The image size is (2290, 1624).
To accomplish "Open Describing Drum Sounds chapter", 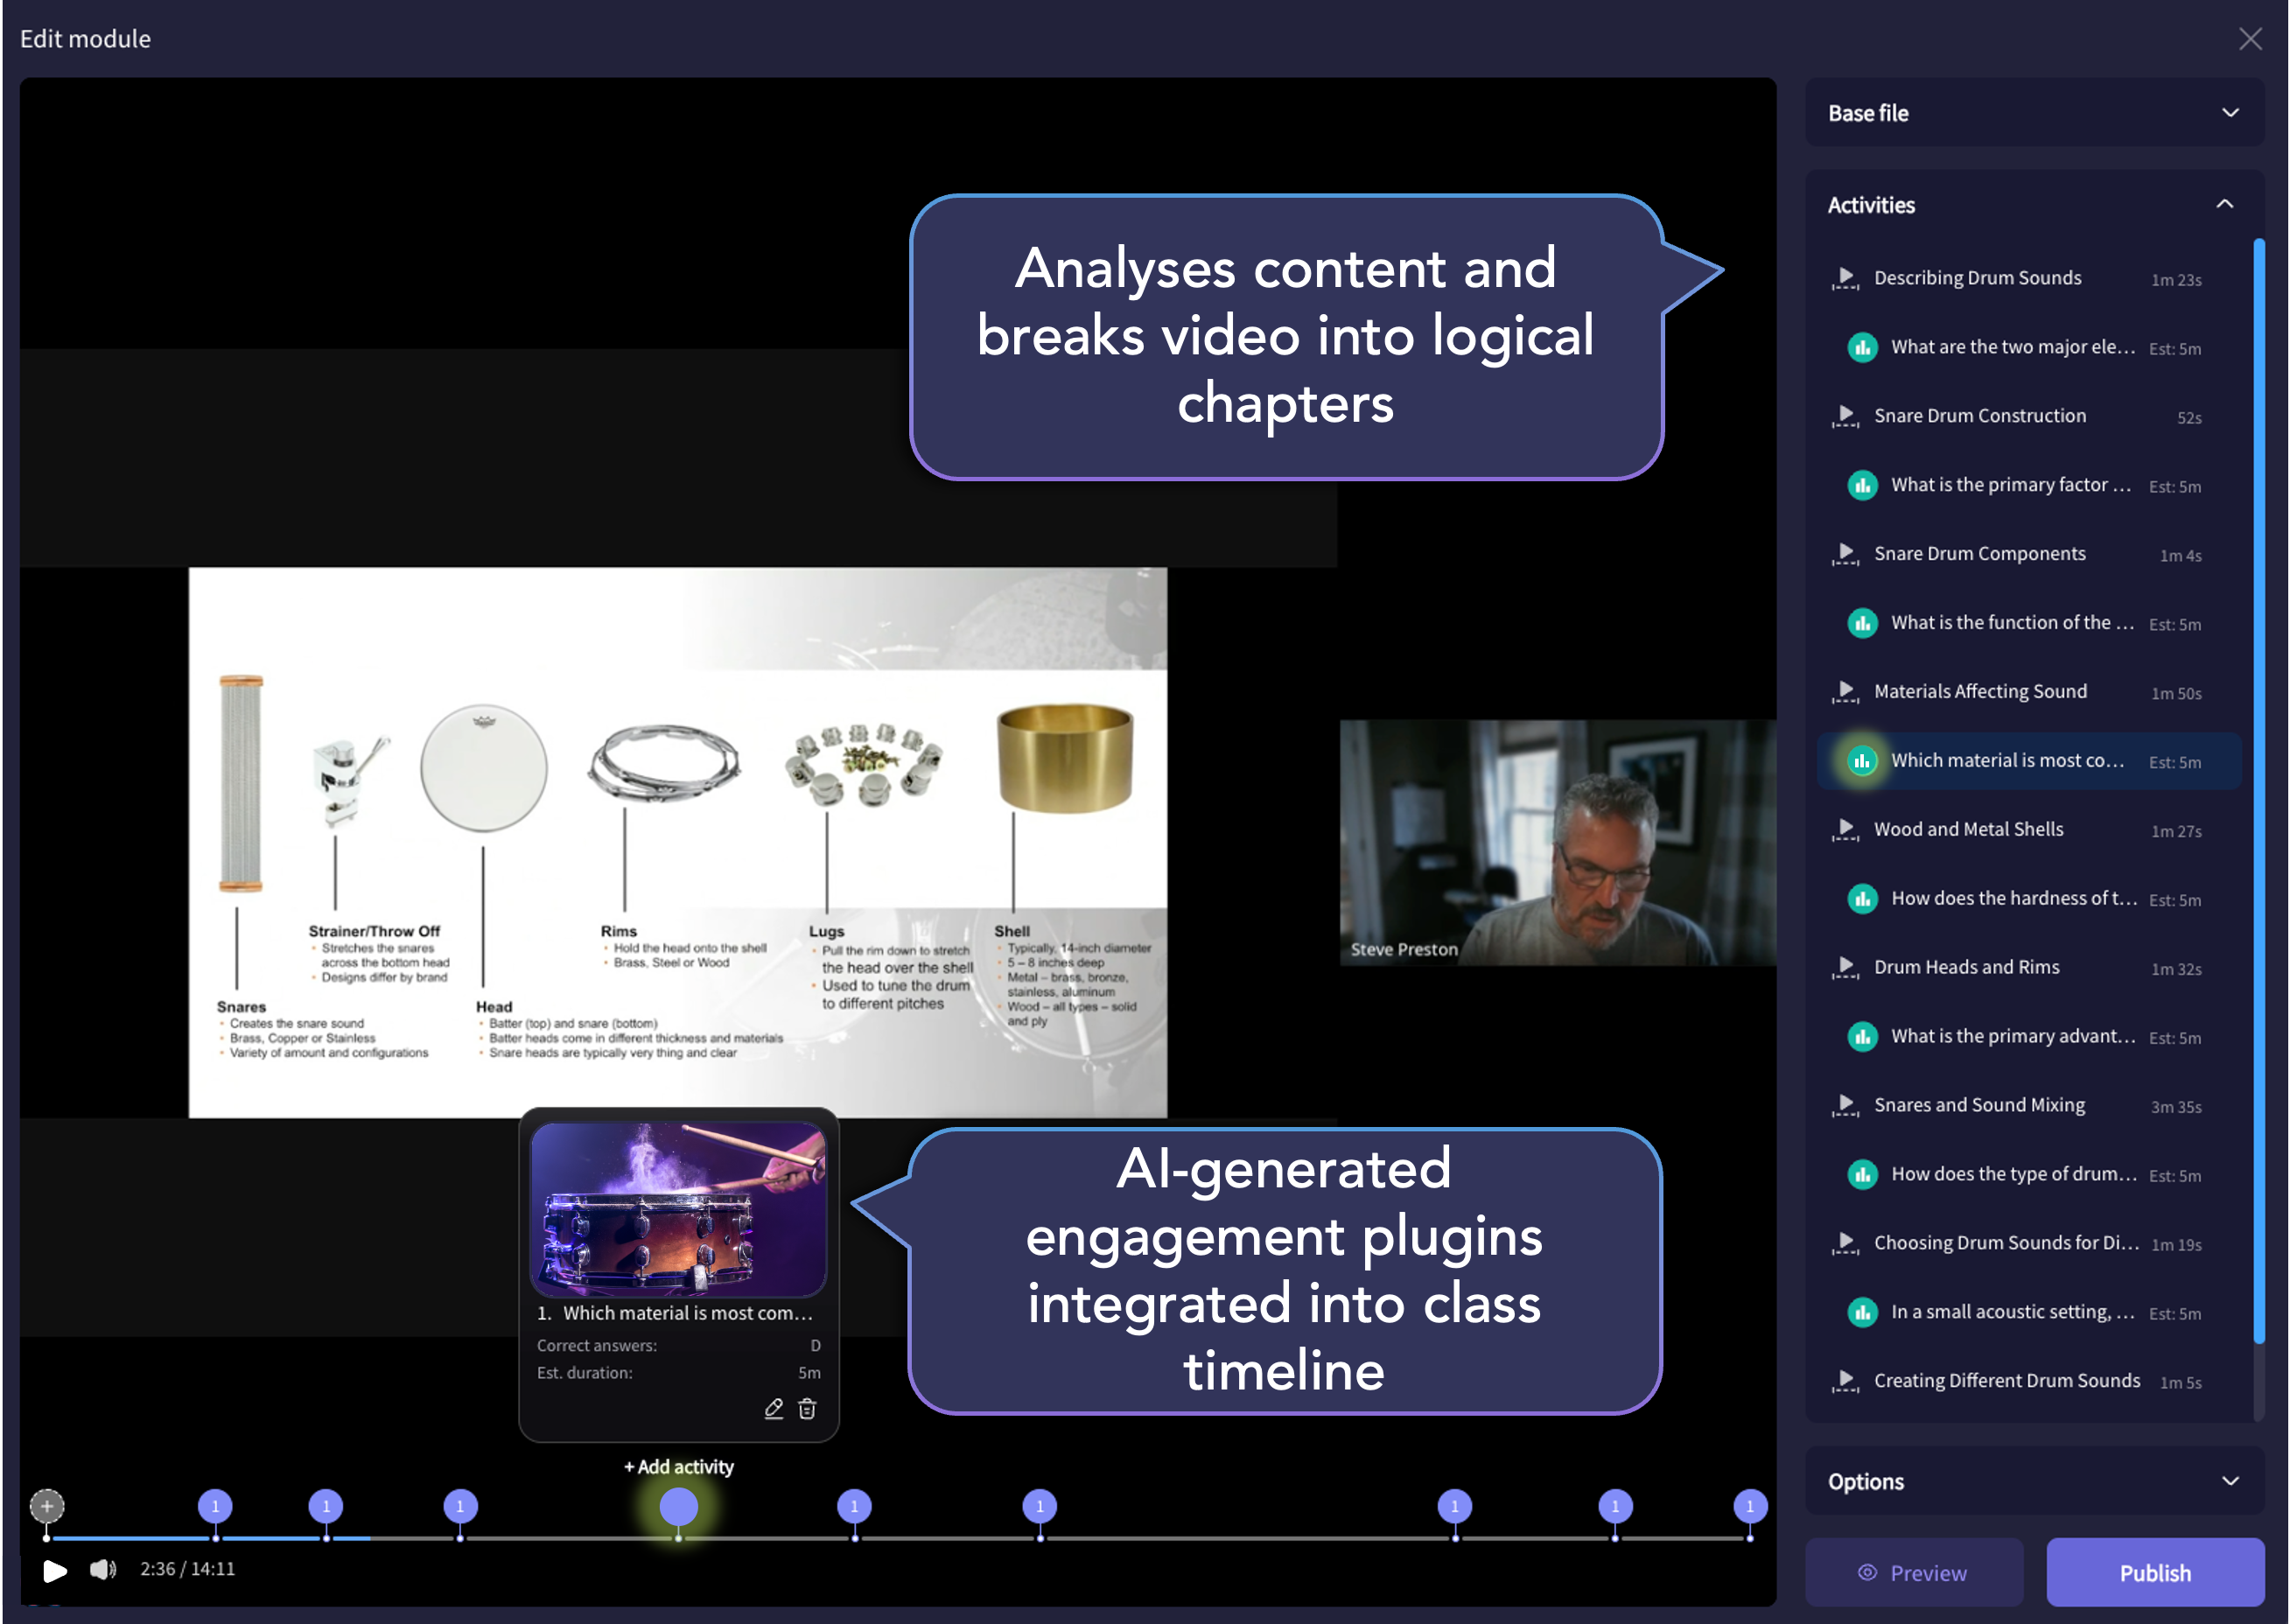I will pos(2028,278).
